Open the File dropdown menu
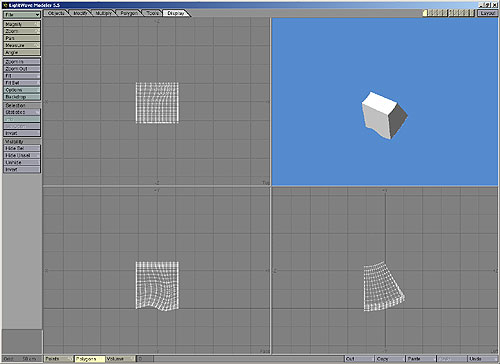The height and width of the screenshot is (364, 500). pyautogui.click(x=22, y=15)
